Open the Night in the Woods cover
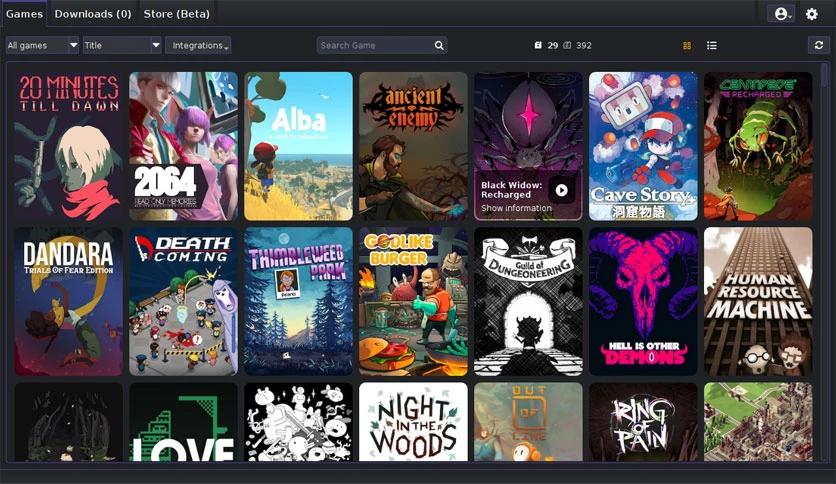 (x=413, y=422)
